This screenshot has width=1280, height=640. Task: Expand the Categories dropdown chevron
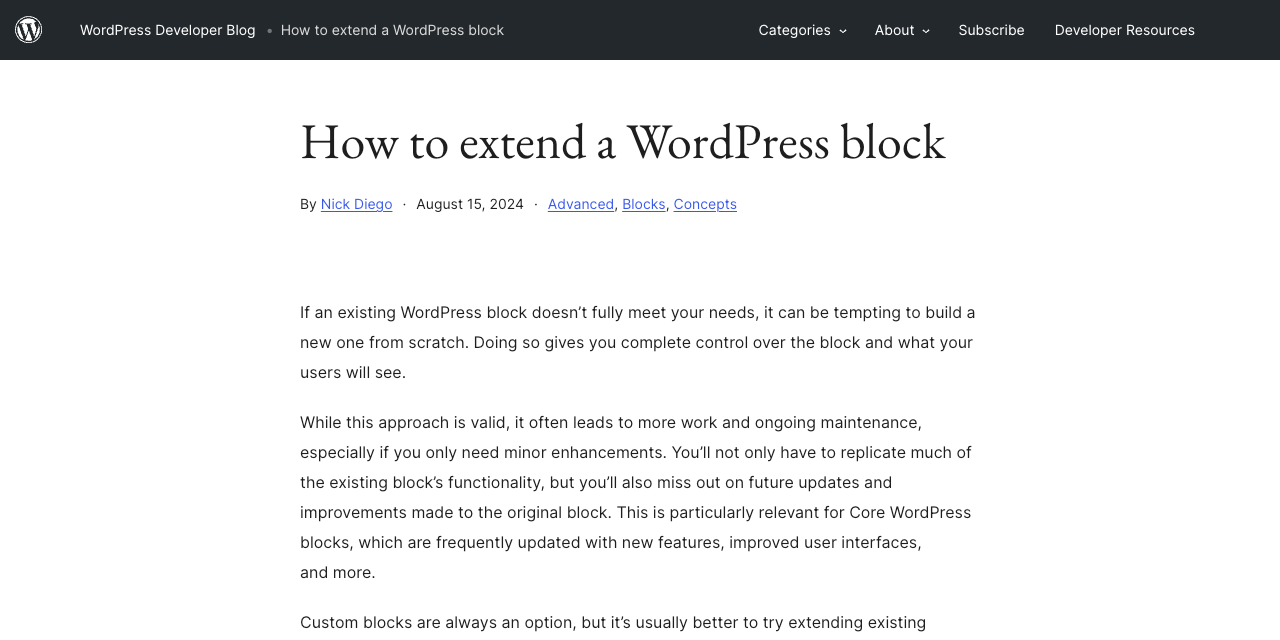pyautogui.click(x=843, y=31)
